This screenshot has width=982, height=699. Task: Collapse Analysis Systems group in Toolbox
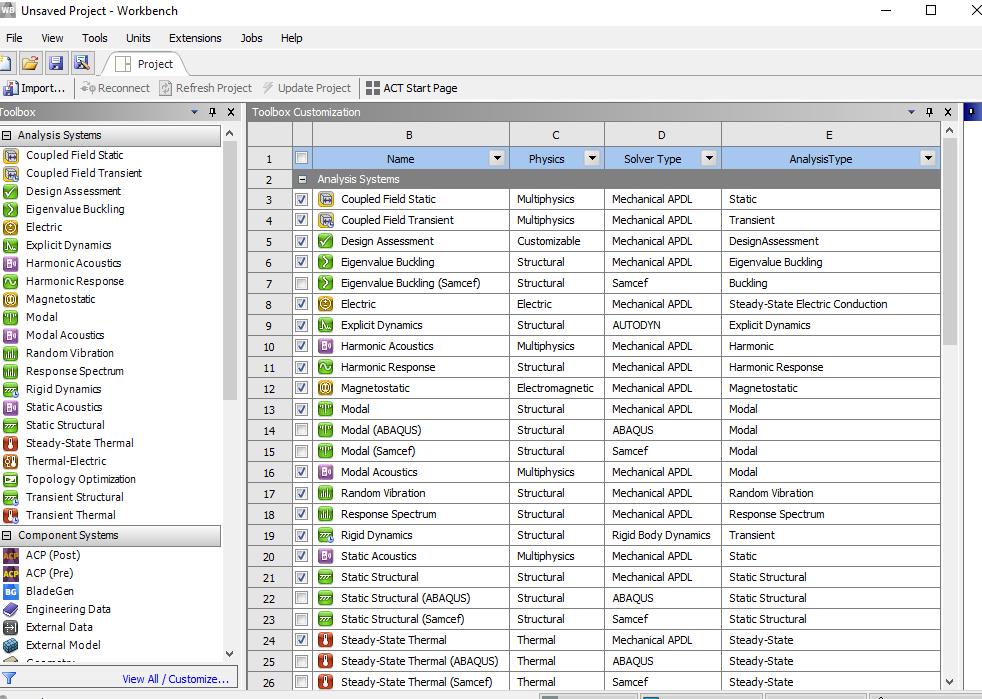click(6, 135)
